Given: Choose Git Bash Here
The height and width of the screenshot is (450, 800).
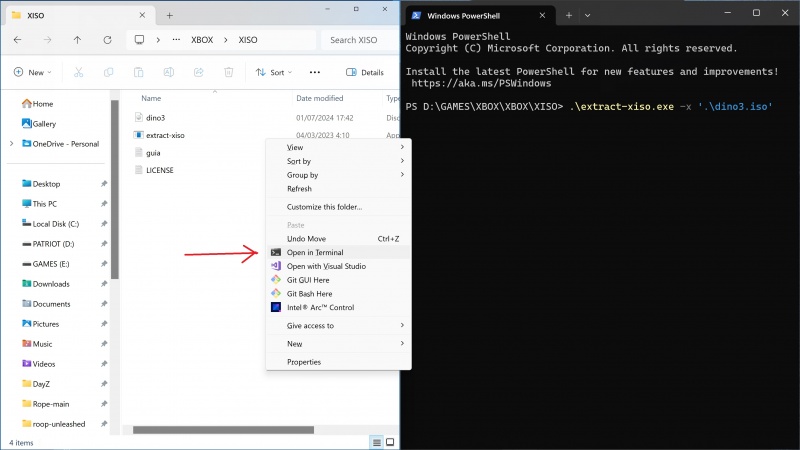Looking at the screenshot, I should click(x=339, y=293).
